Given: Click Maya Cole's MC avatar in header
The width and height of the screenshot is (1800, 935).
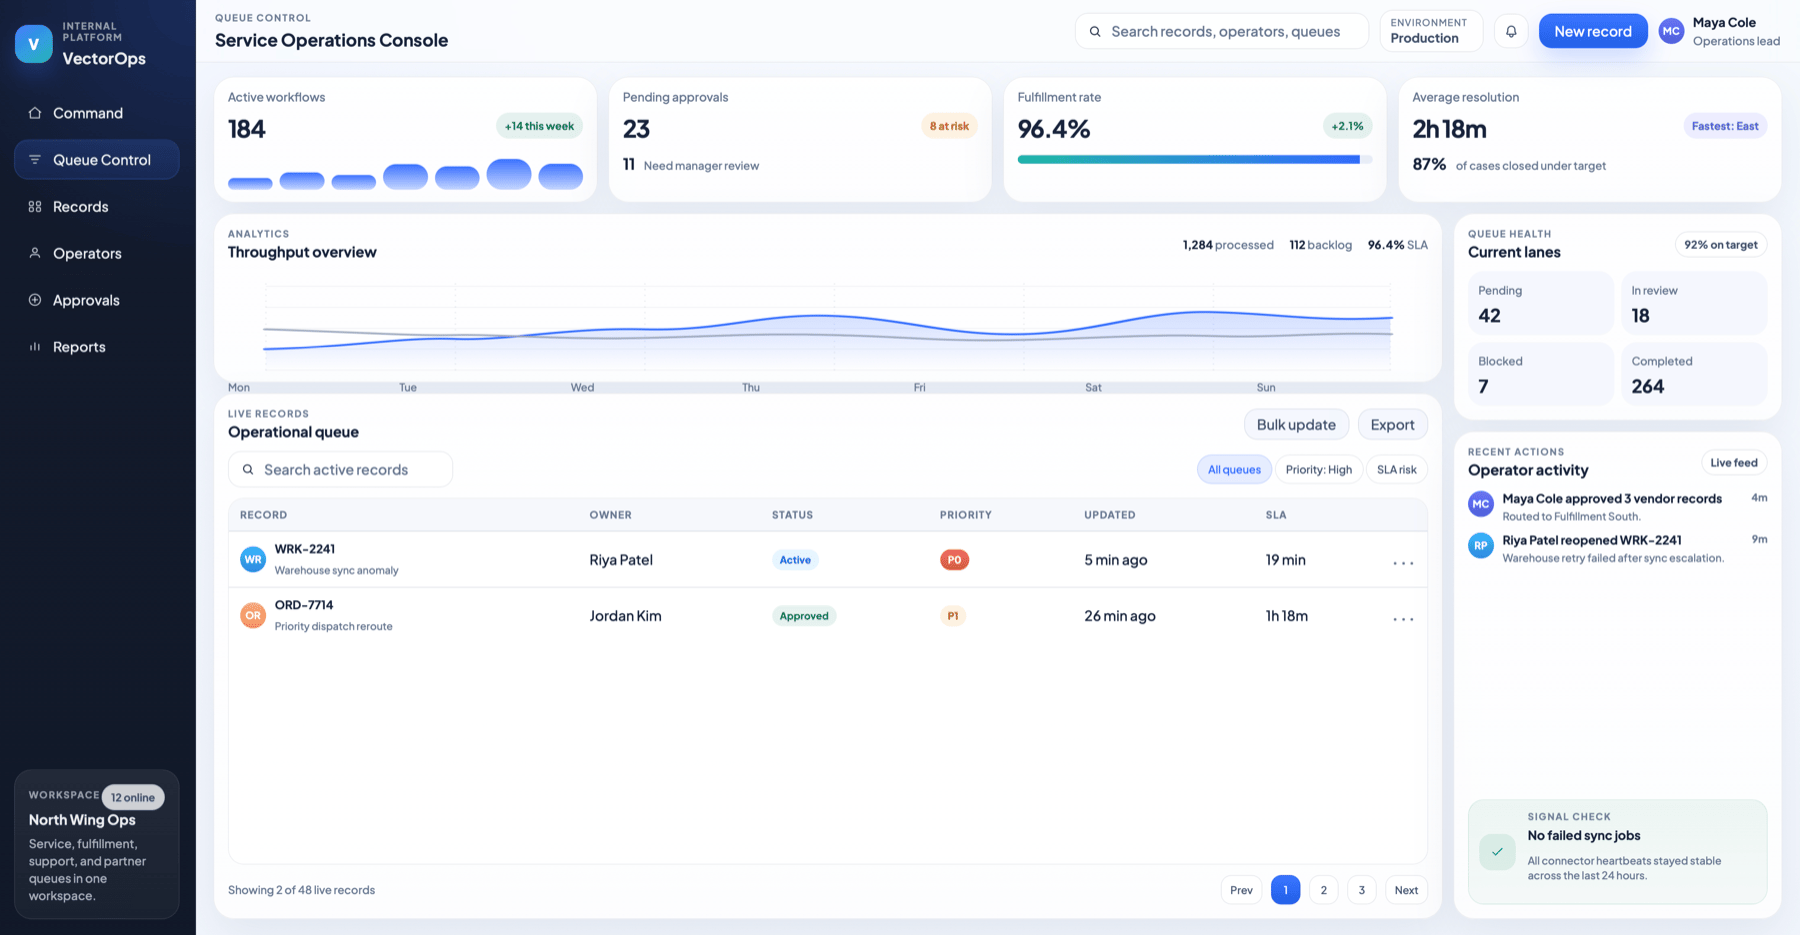Looking at the screenshot, I should click(1671, 31).
